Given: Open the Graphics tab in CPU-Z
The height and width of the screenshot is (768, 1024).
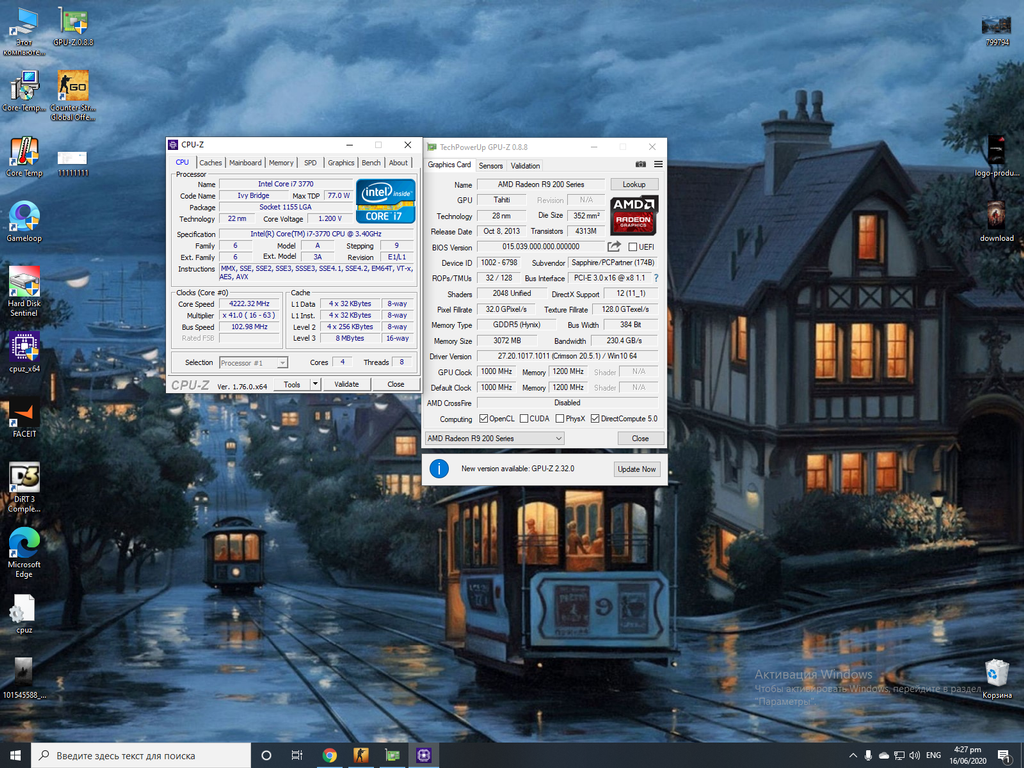Looking at the screenshot, I should (x=341, y=163).
